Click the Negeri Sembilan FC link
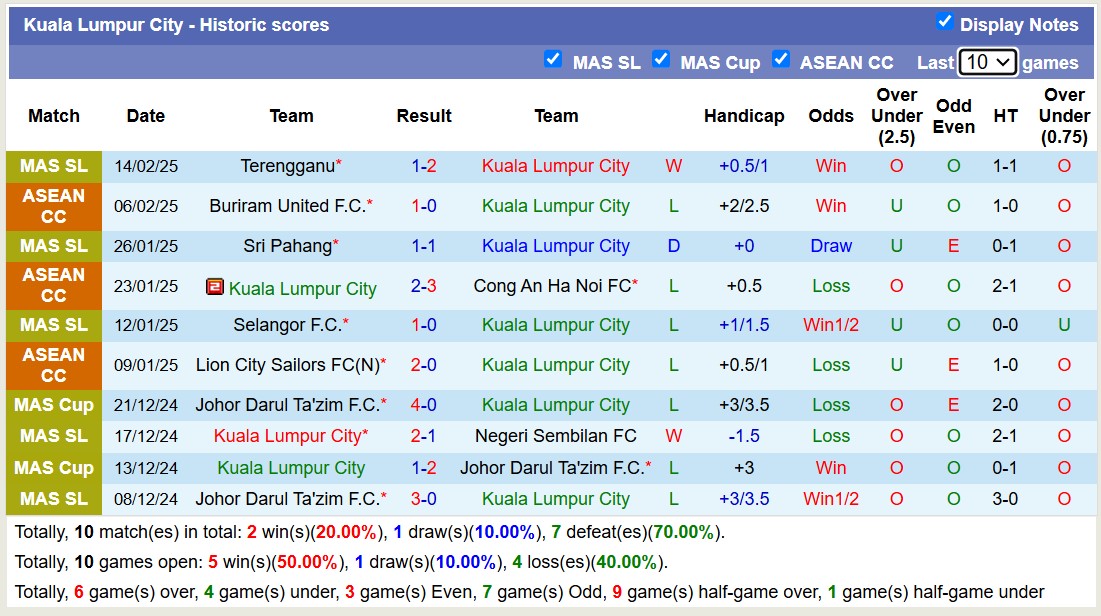The height and width of the screenshot is (616, 1101). click(556, 436)
